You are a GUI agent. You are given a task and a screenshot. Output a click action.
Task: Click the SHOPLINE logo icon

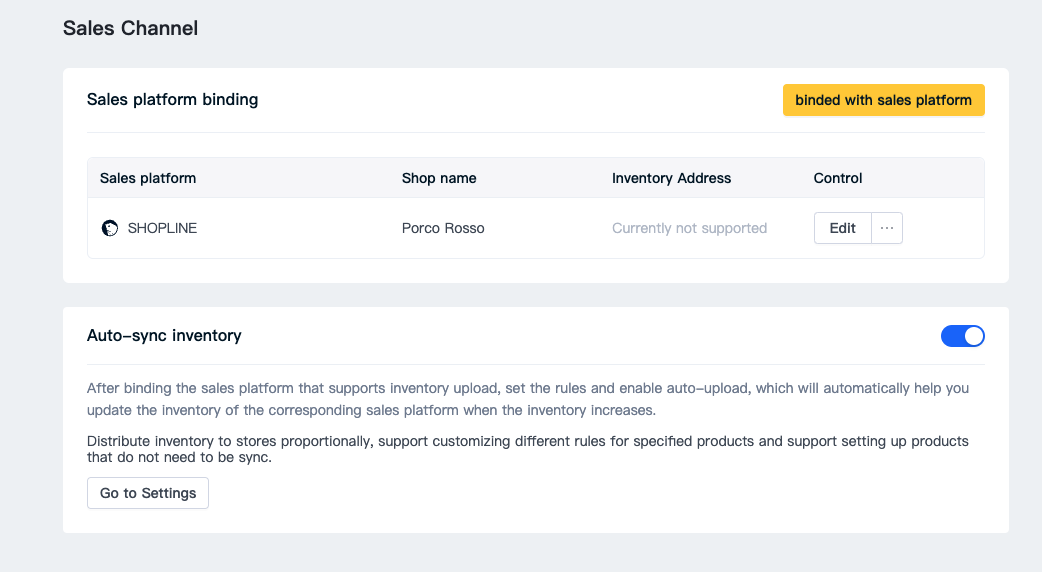click(x=110, y=228)
